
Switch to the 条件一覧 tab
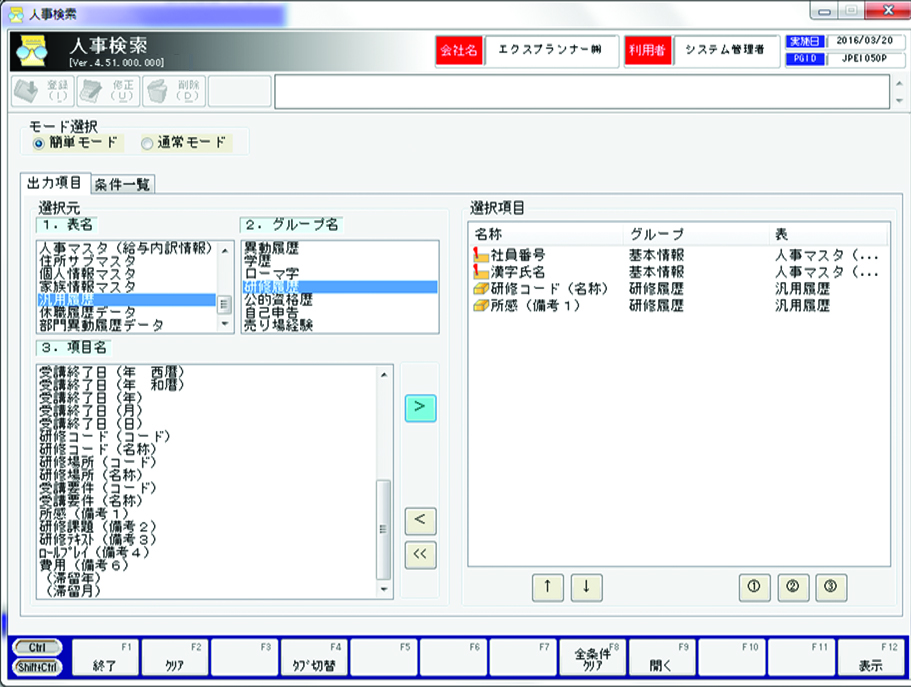(x=123, y=183)
